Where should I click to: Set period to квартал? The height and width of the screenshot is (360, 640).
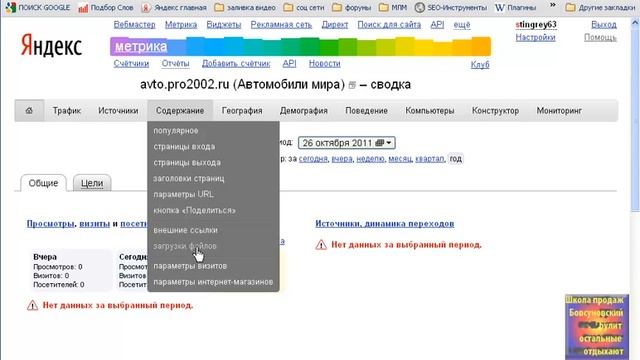coord(429,159)
